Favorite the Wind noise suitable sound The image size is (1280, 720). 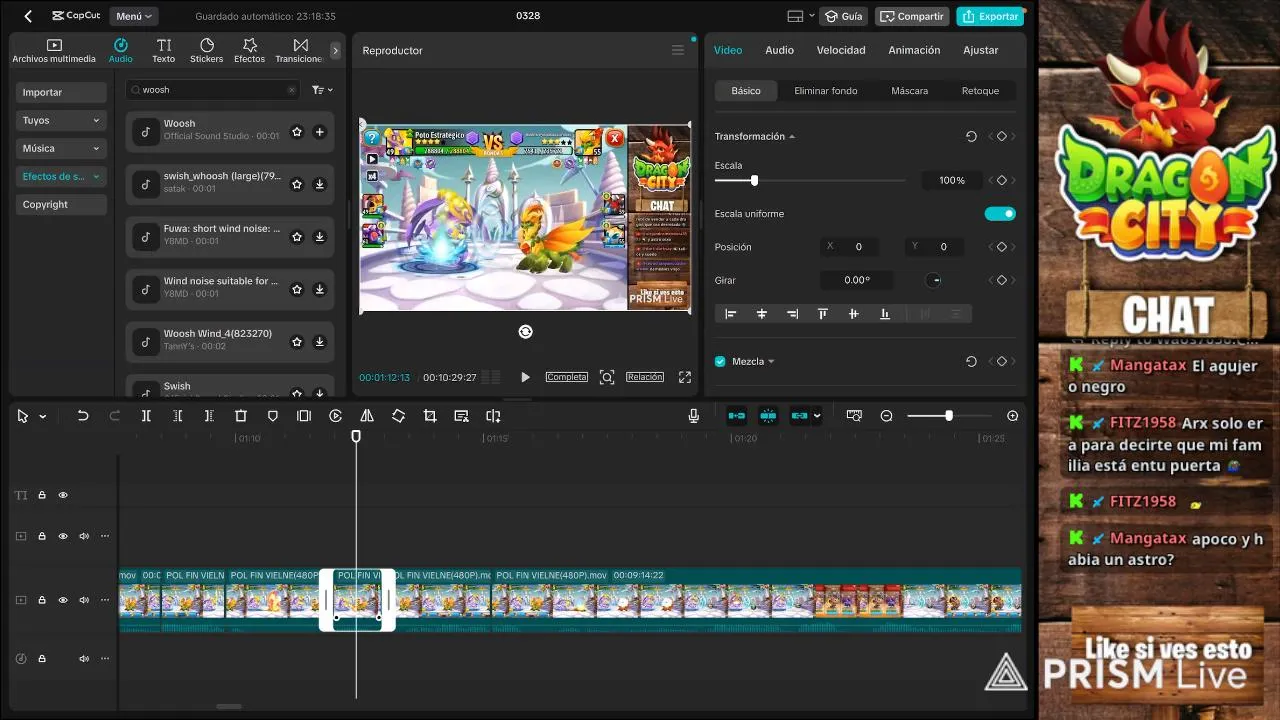[297, 289]
